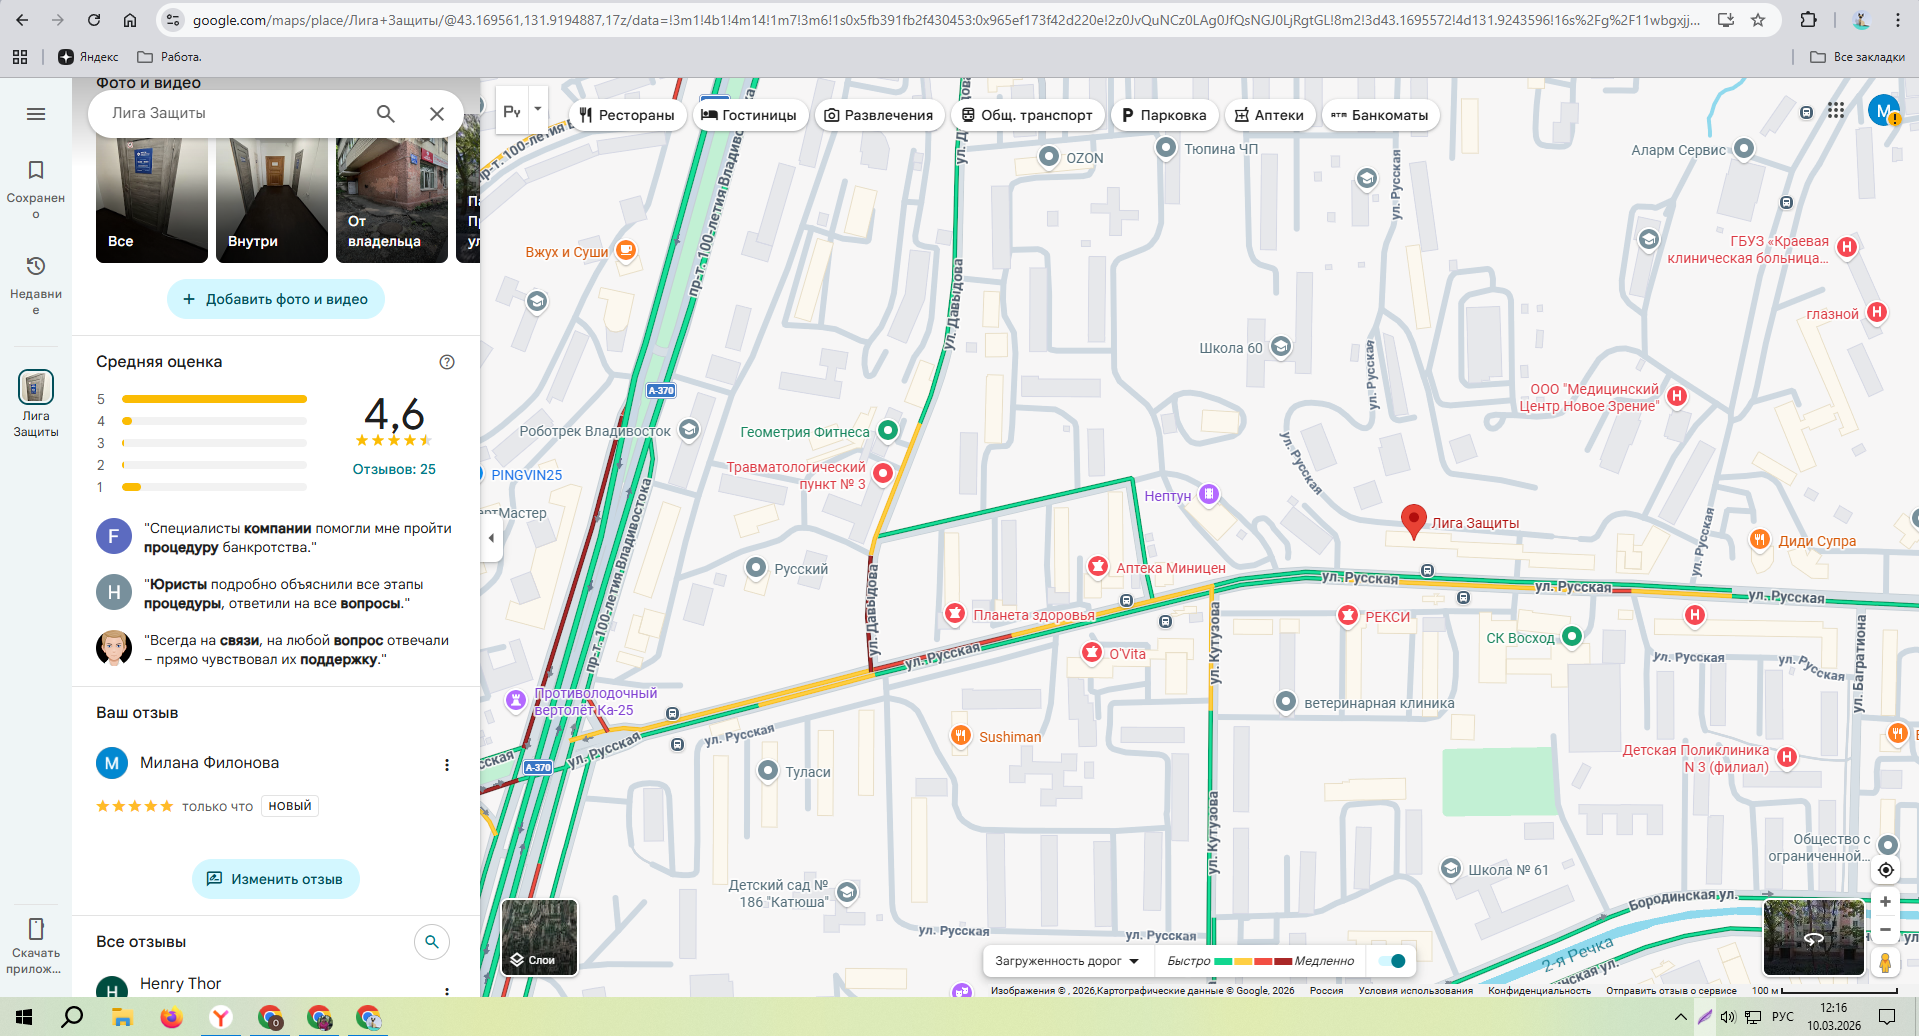Filter nearby by Гостиницы chip
1919x1036 pixels.
(x=749, y=115)
